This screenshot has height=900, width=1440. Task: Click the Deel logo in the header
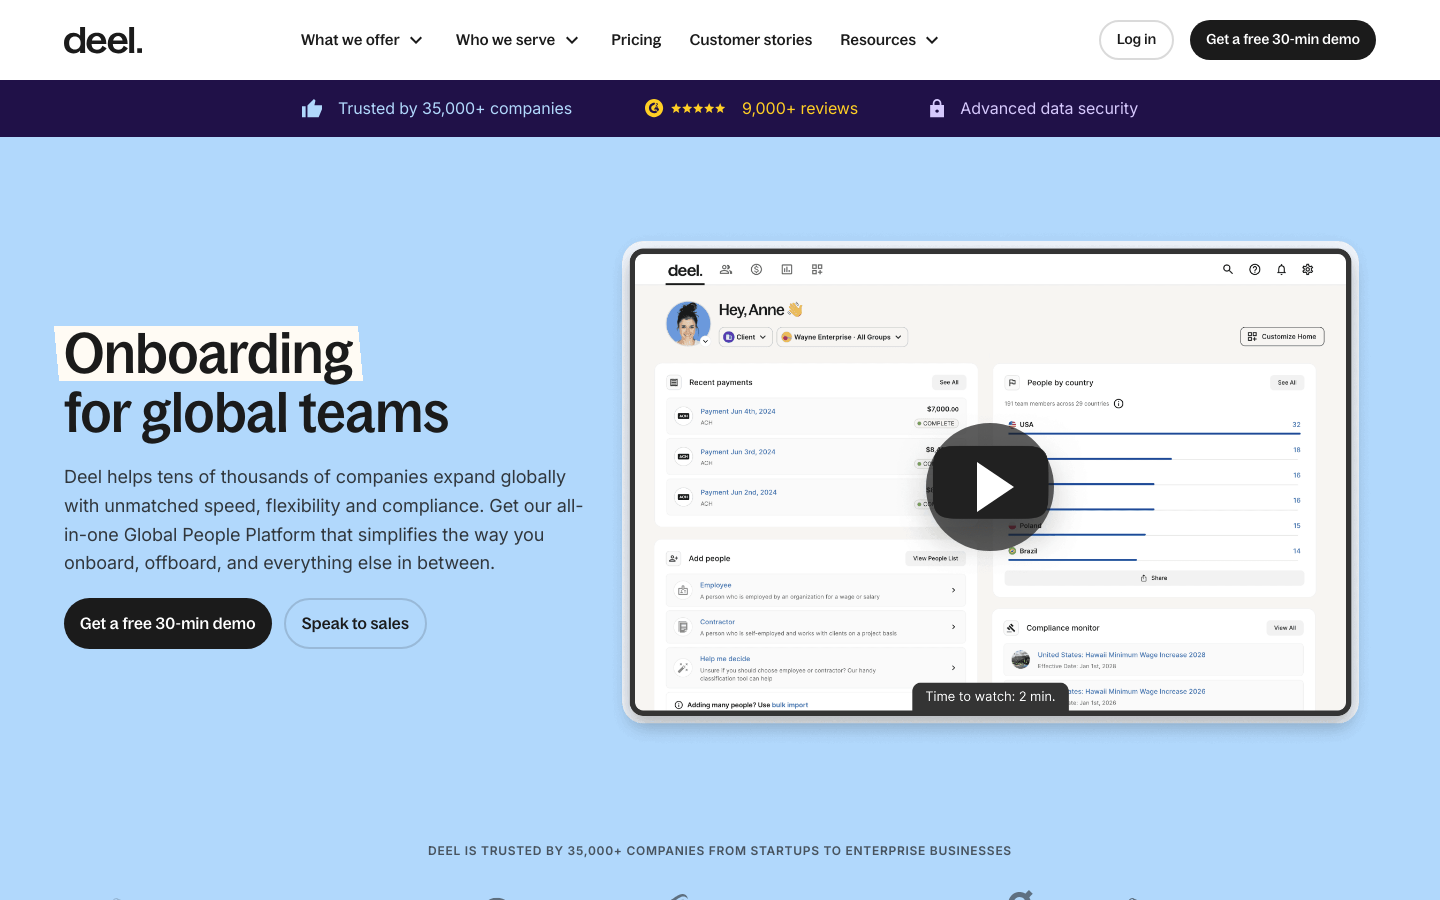coord(103,40)
